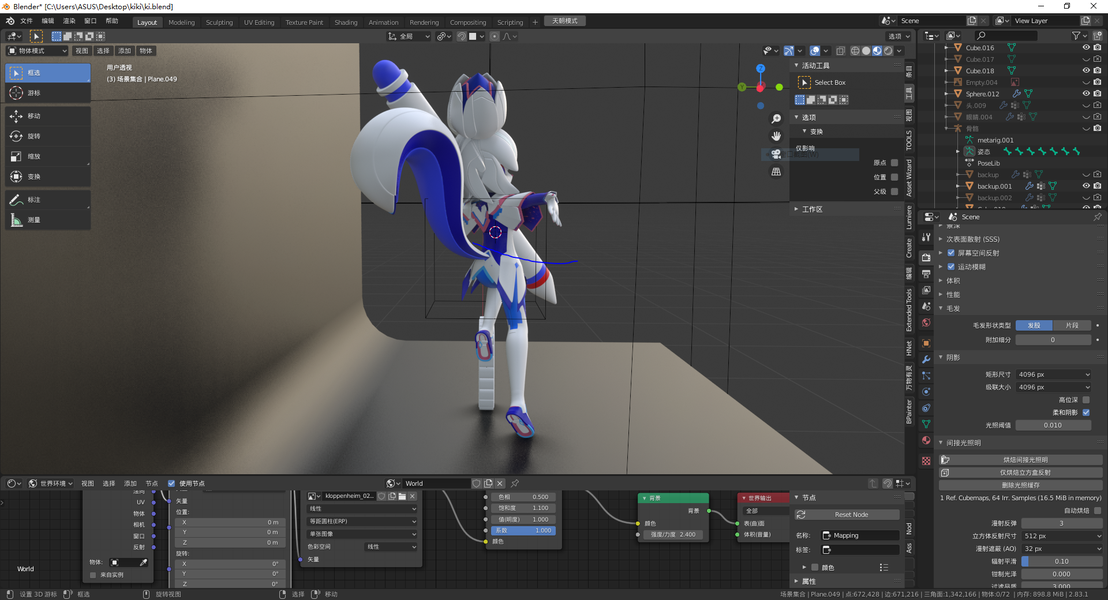Toggle 自动烘焙 (auto bake) checkbox
Image resolution: width=1108 pixels, height=600 pixels.
[1097, 510]
